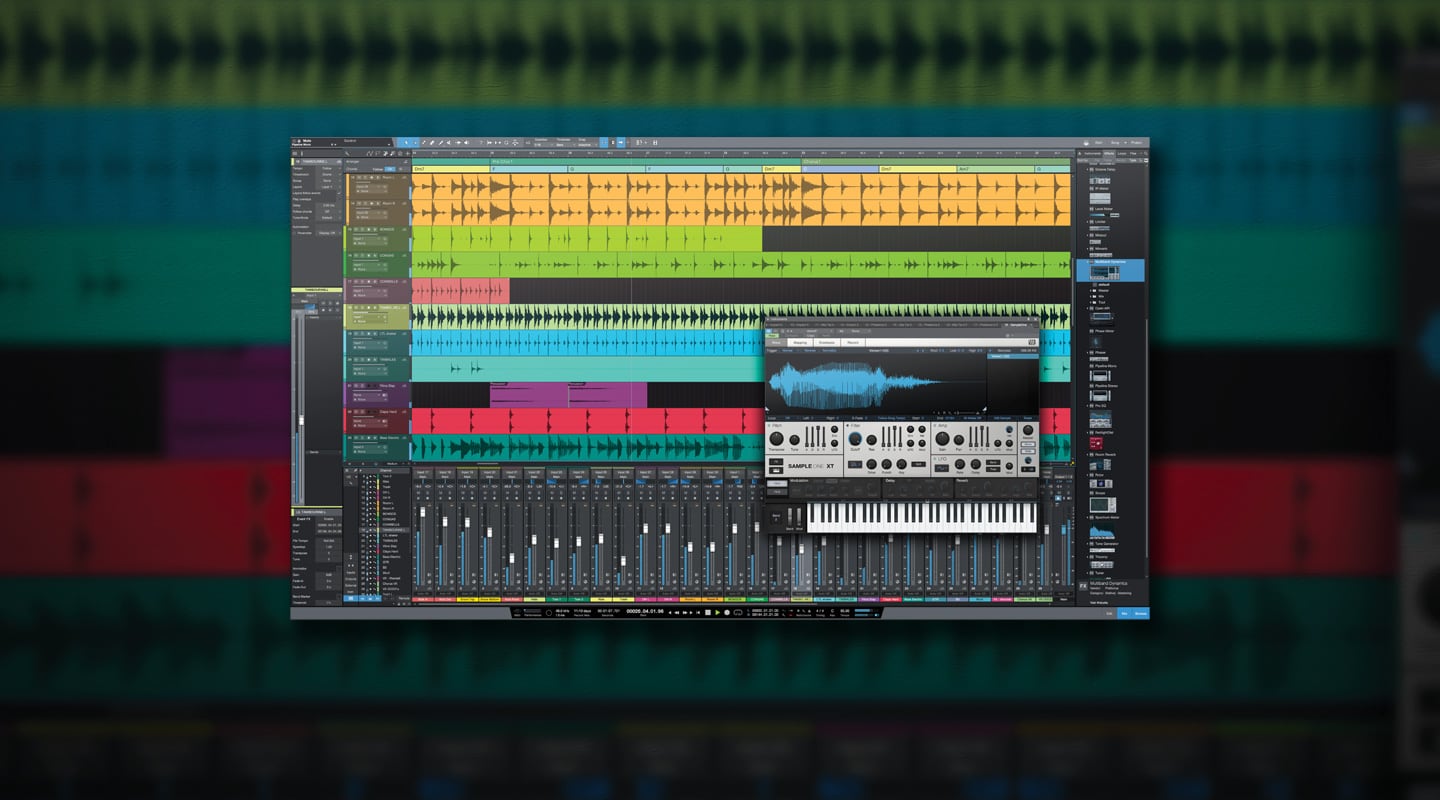Mute the BONGOS track
1440x800 pixels.
pos(356,229)
